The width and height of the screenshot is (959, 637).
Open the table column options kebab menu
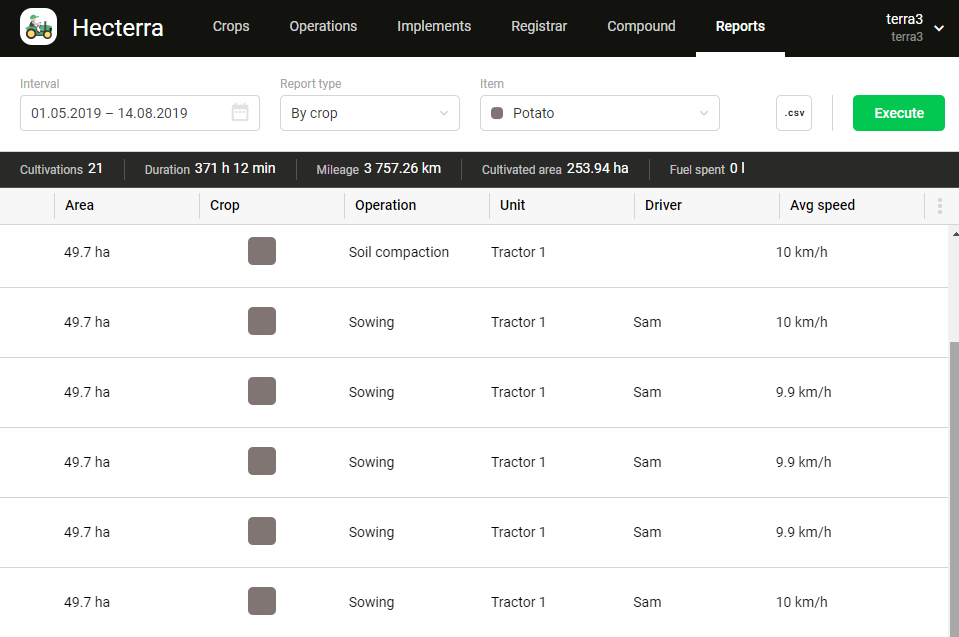938,205
